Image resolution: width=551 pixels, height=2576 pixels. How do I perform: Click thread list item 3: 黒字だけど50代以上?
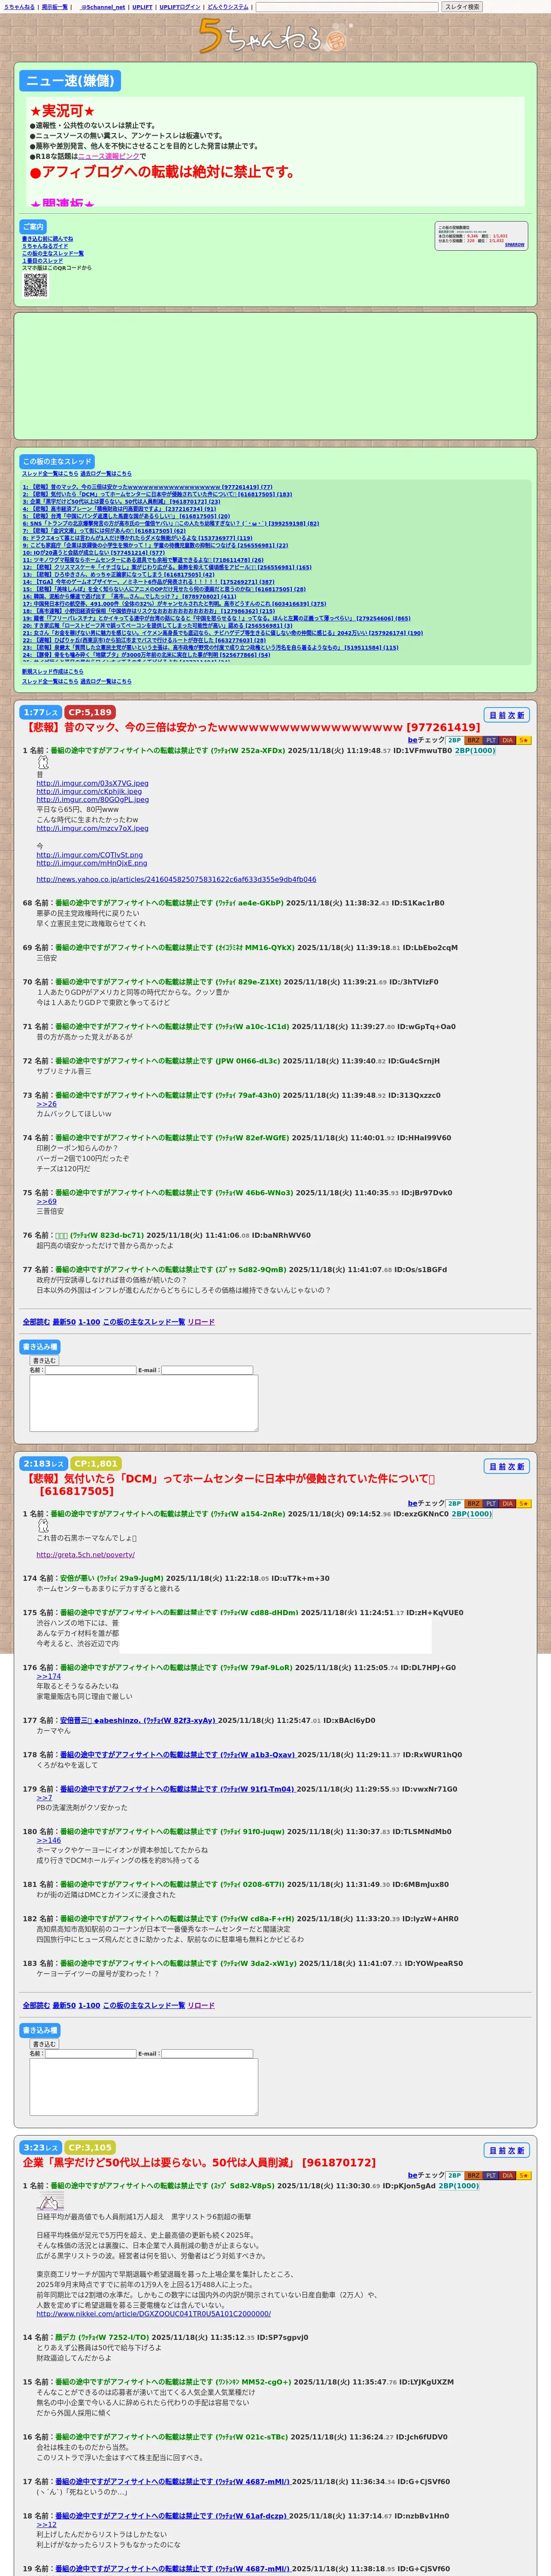pyautogui.click(x=122, y=502)
